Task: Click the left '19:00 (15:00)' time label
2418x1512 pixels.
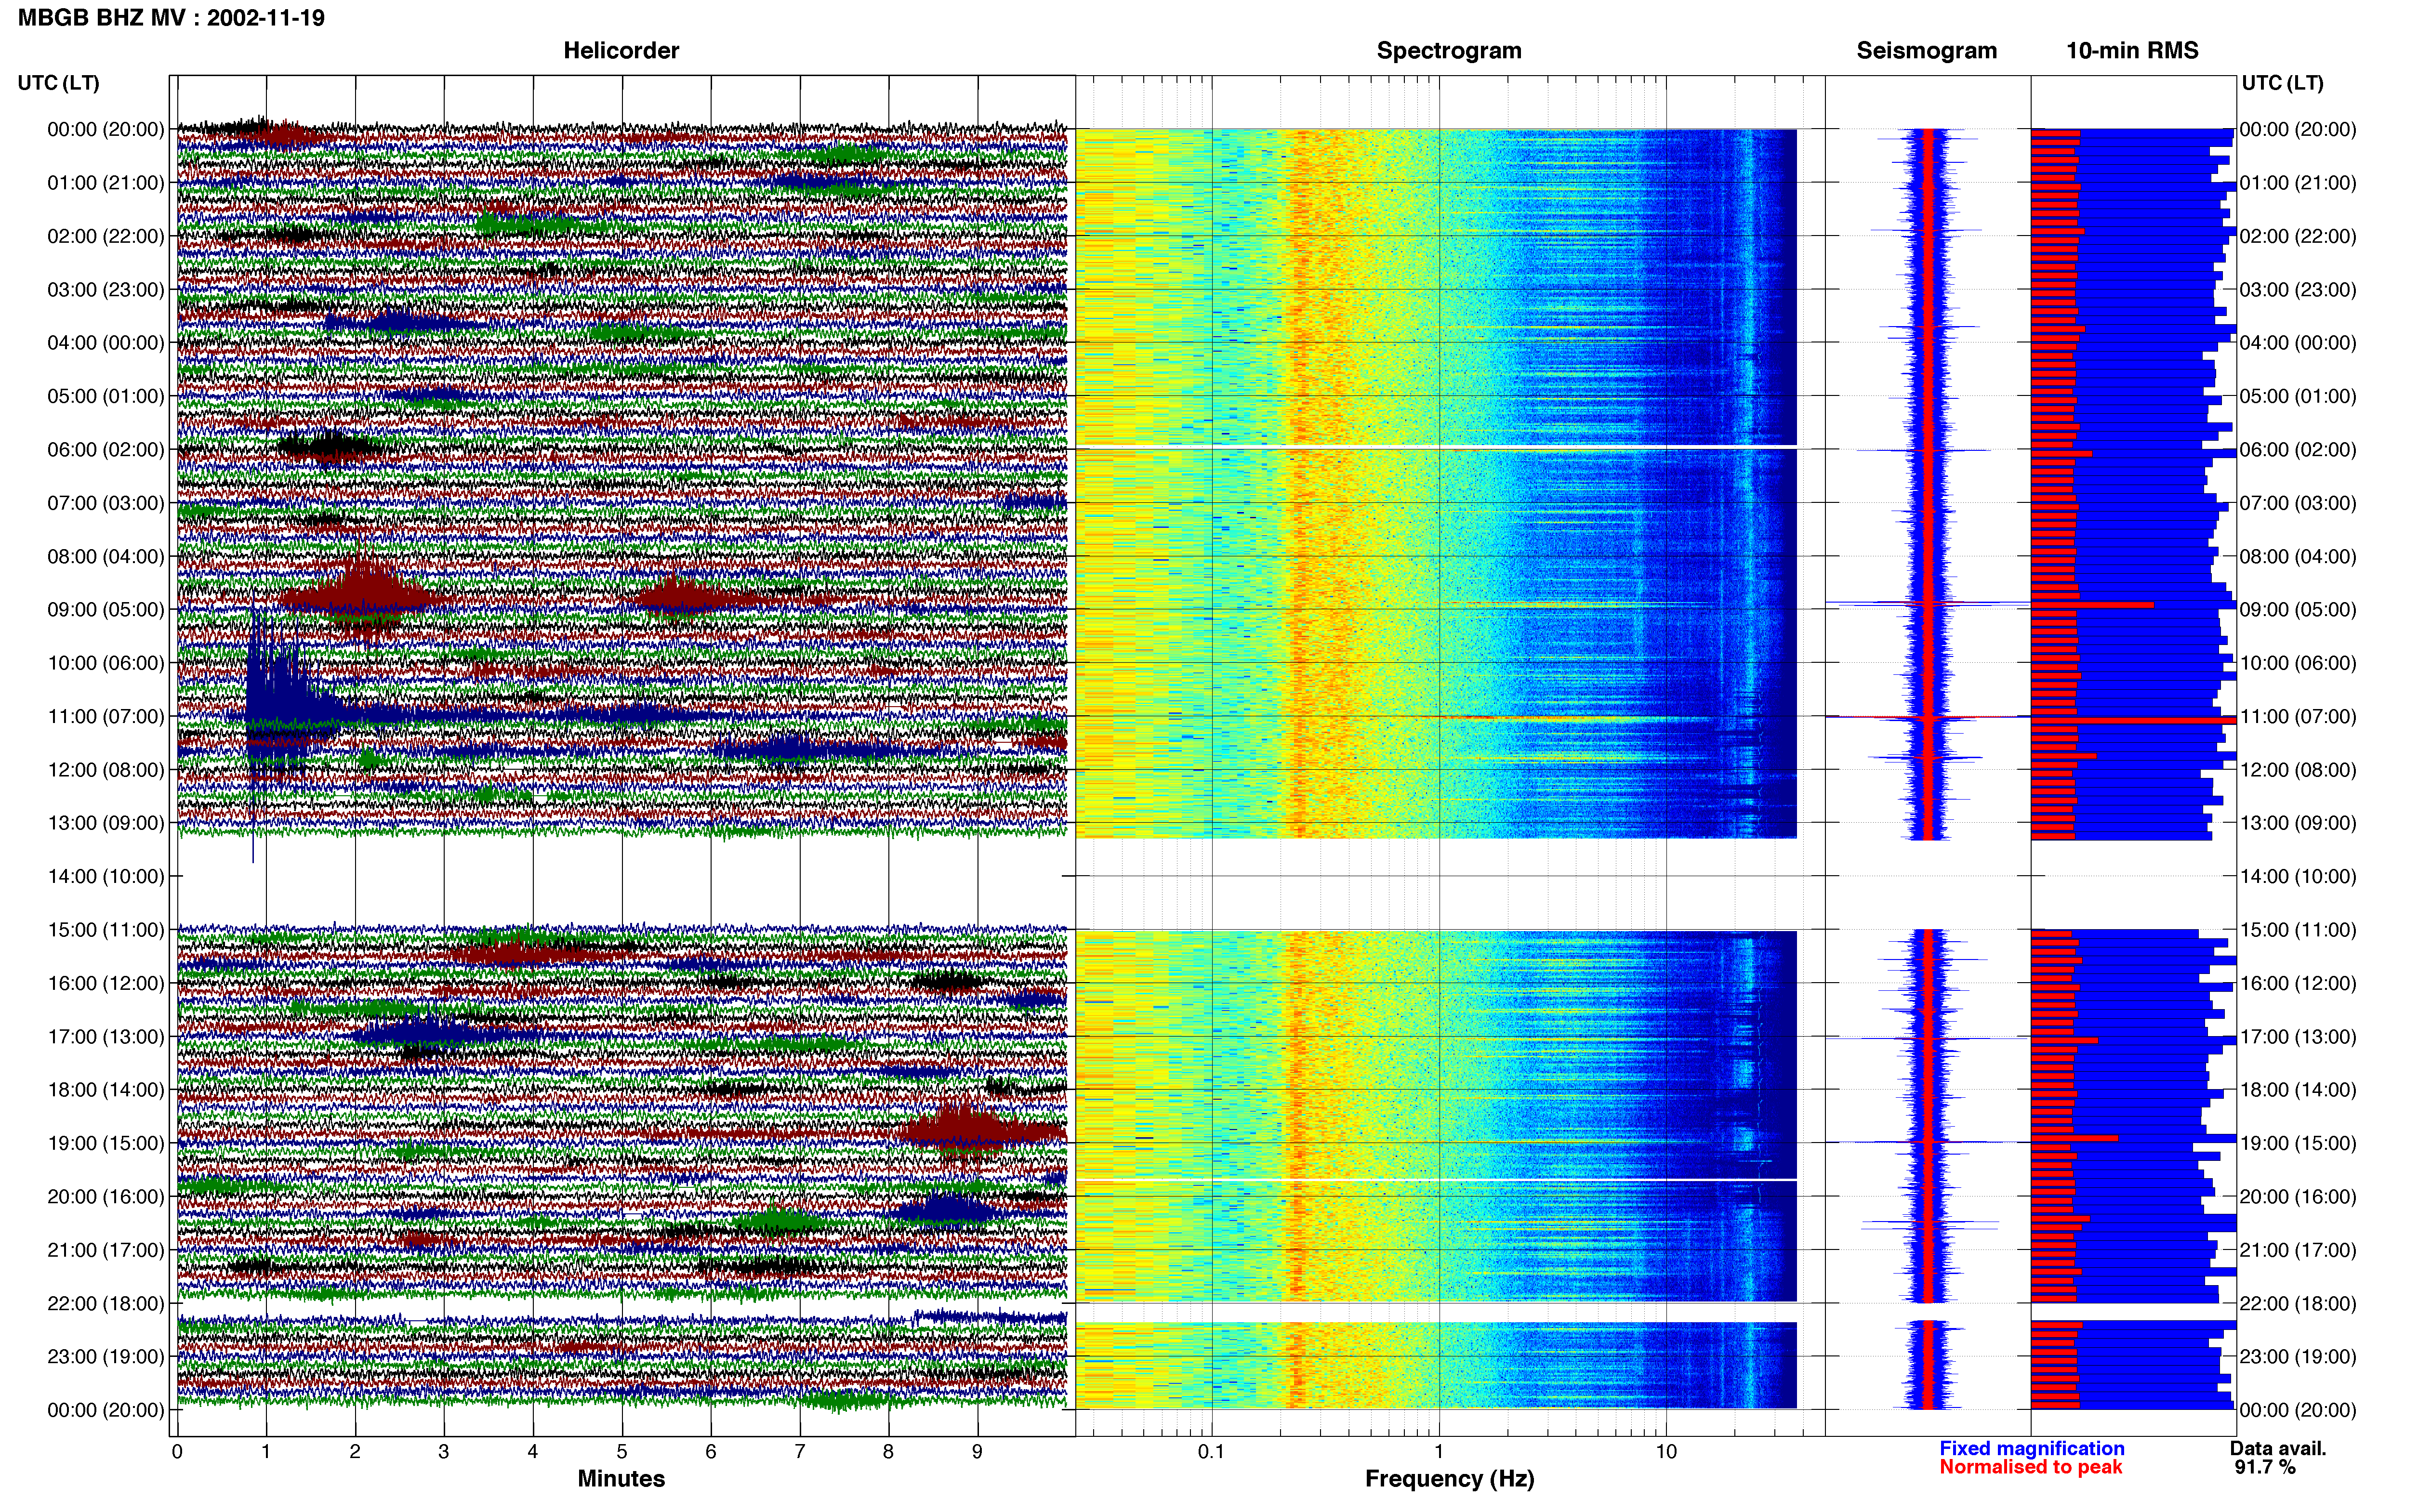Action: pos(105,1143)
